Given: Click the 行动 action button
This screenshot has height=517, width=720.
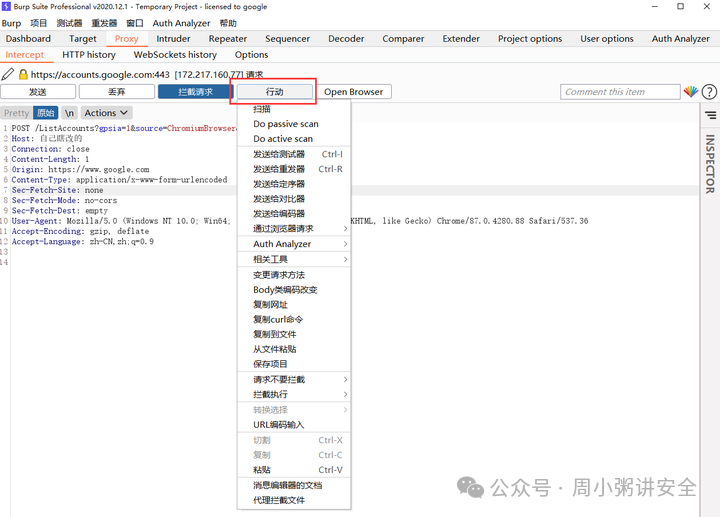Looking at the screenshot, I should (275, 92).
